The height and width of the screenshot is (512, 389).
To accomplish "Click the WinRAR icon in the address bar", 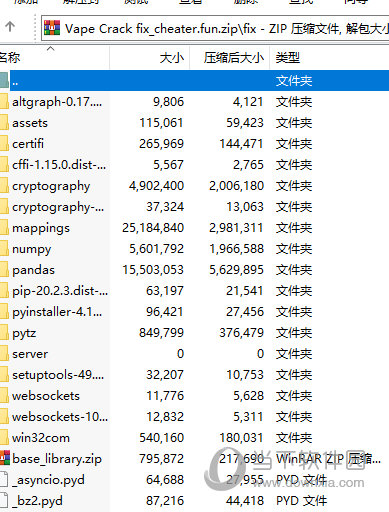I will point(52,28).
